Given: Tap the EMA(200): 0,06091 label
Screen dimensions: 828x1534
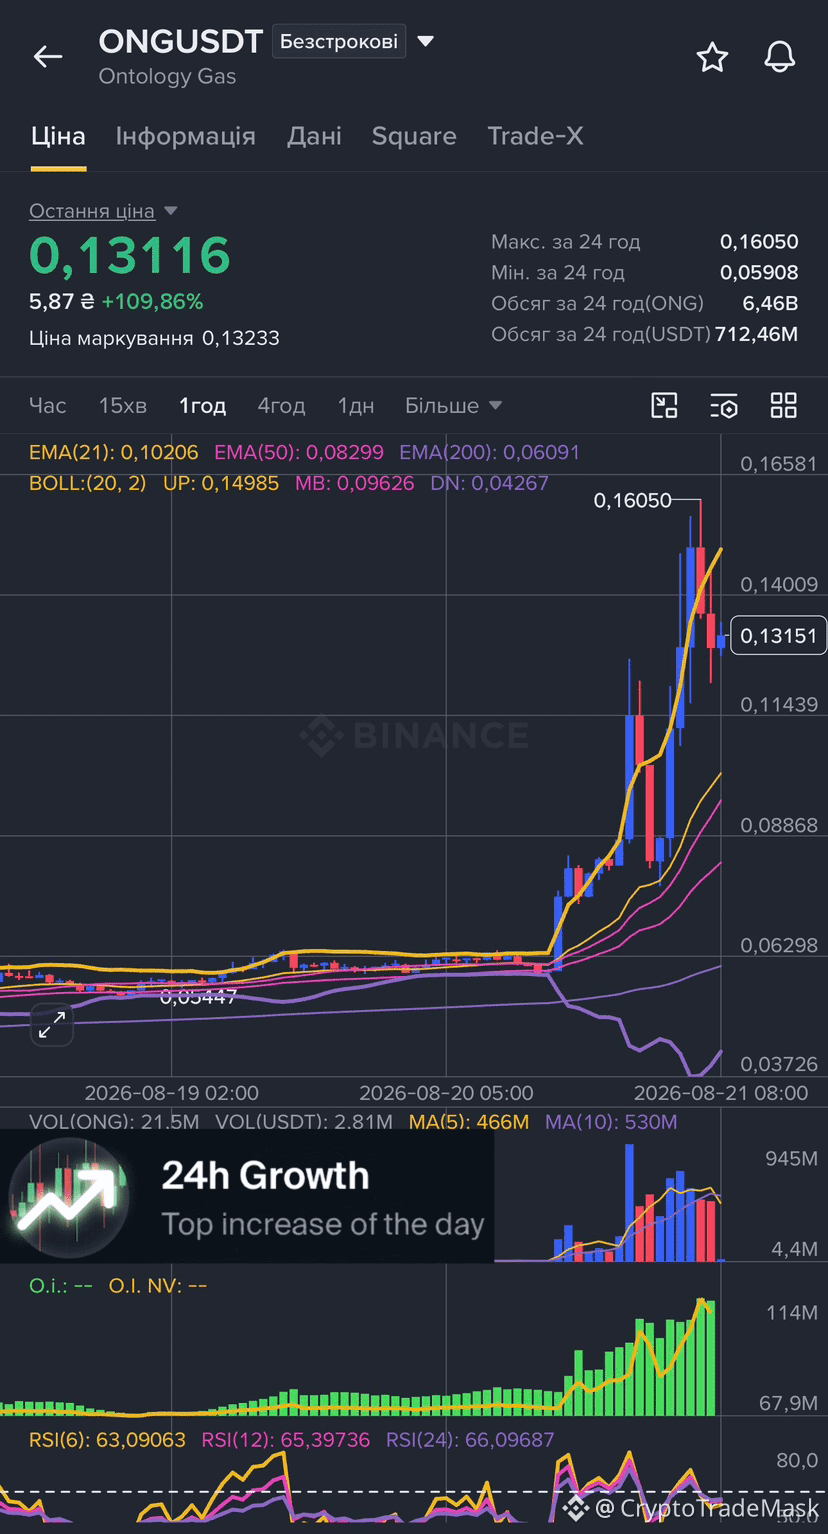Looking at the screenshot, I should point(489,452).
